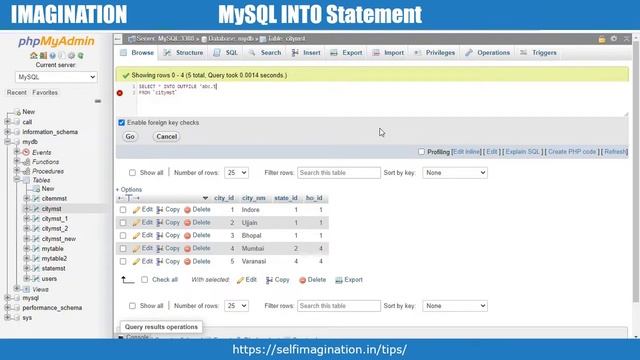640x360 pixels.
Task: Open the Search tab
Action: tap(264, 53)
